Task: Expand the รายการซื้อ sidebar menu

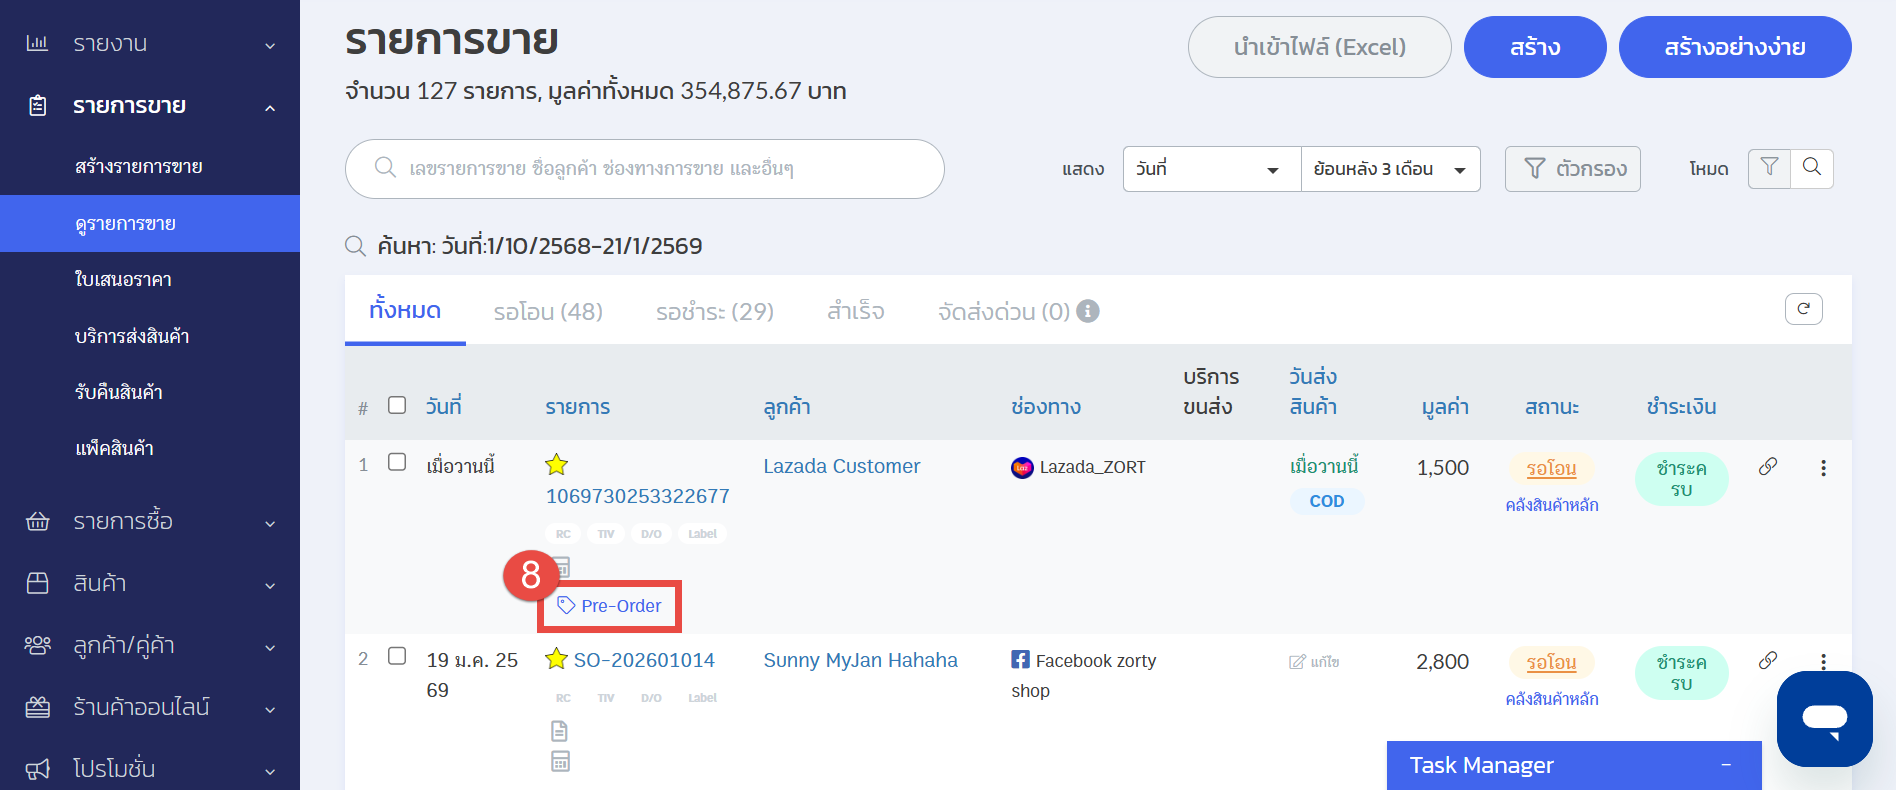Action: tap(150, 521)
